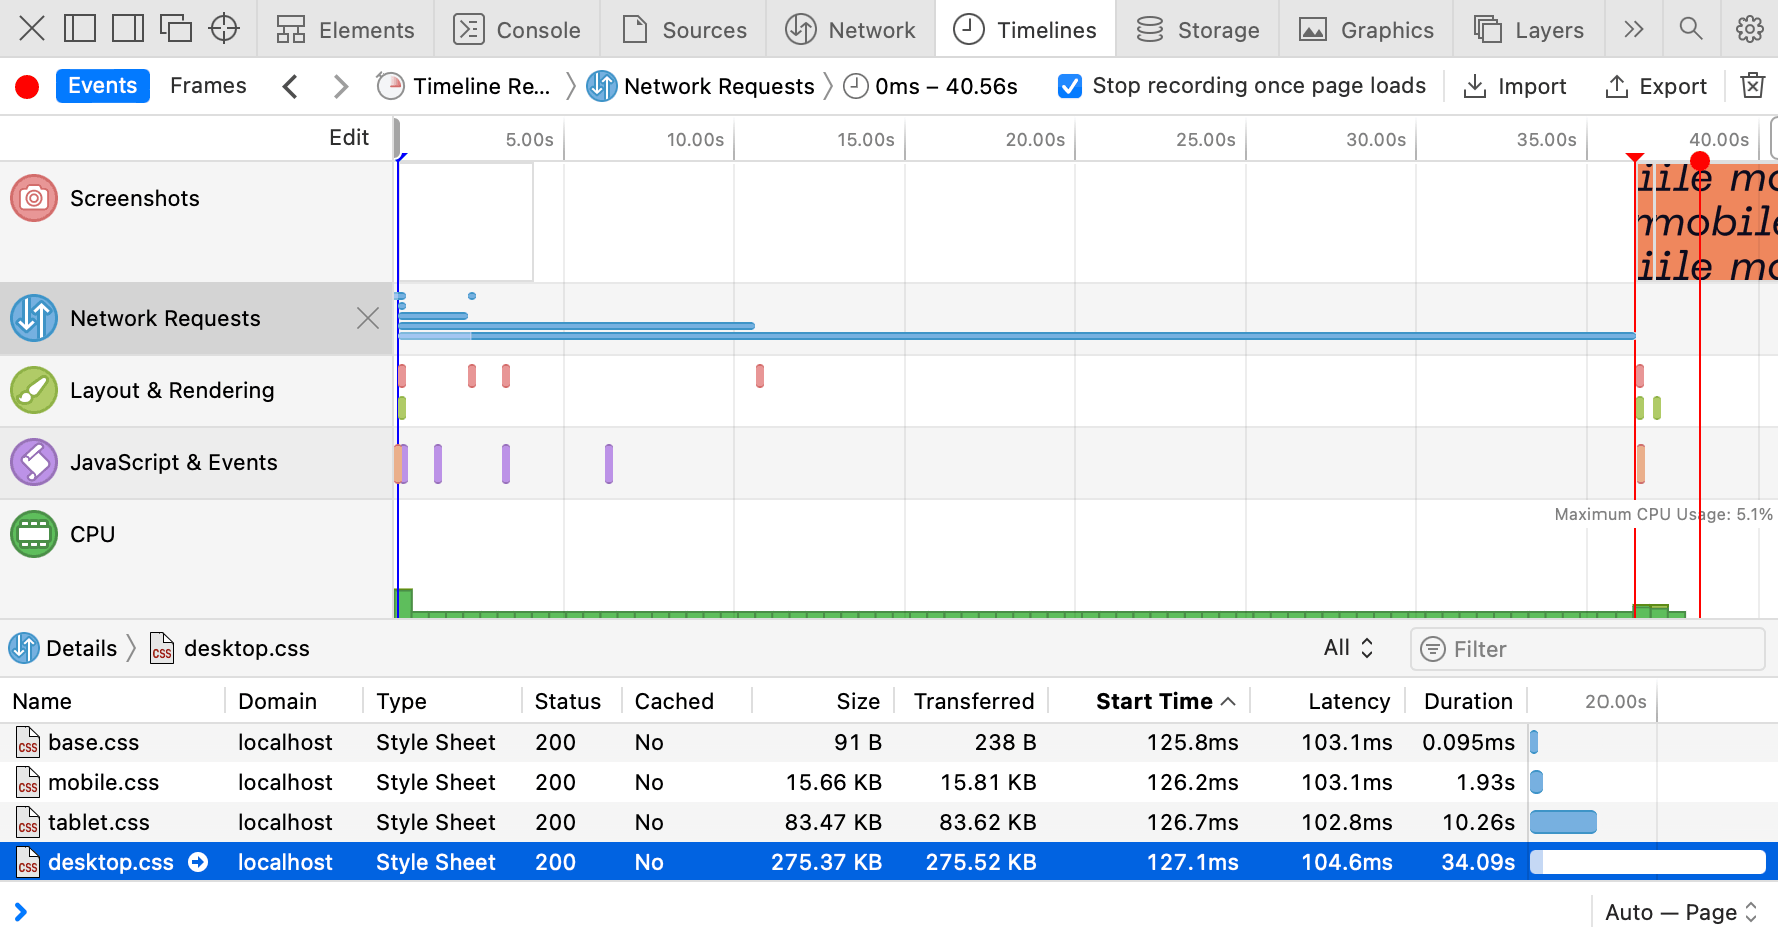1778x940 pixels.
Task: Click the 275.37 KB size cell
Action: 826,862
